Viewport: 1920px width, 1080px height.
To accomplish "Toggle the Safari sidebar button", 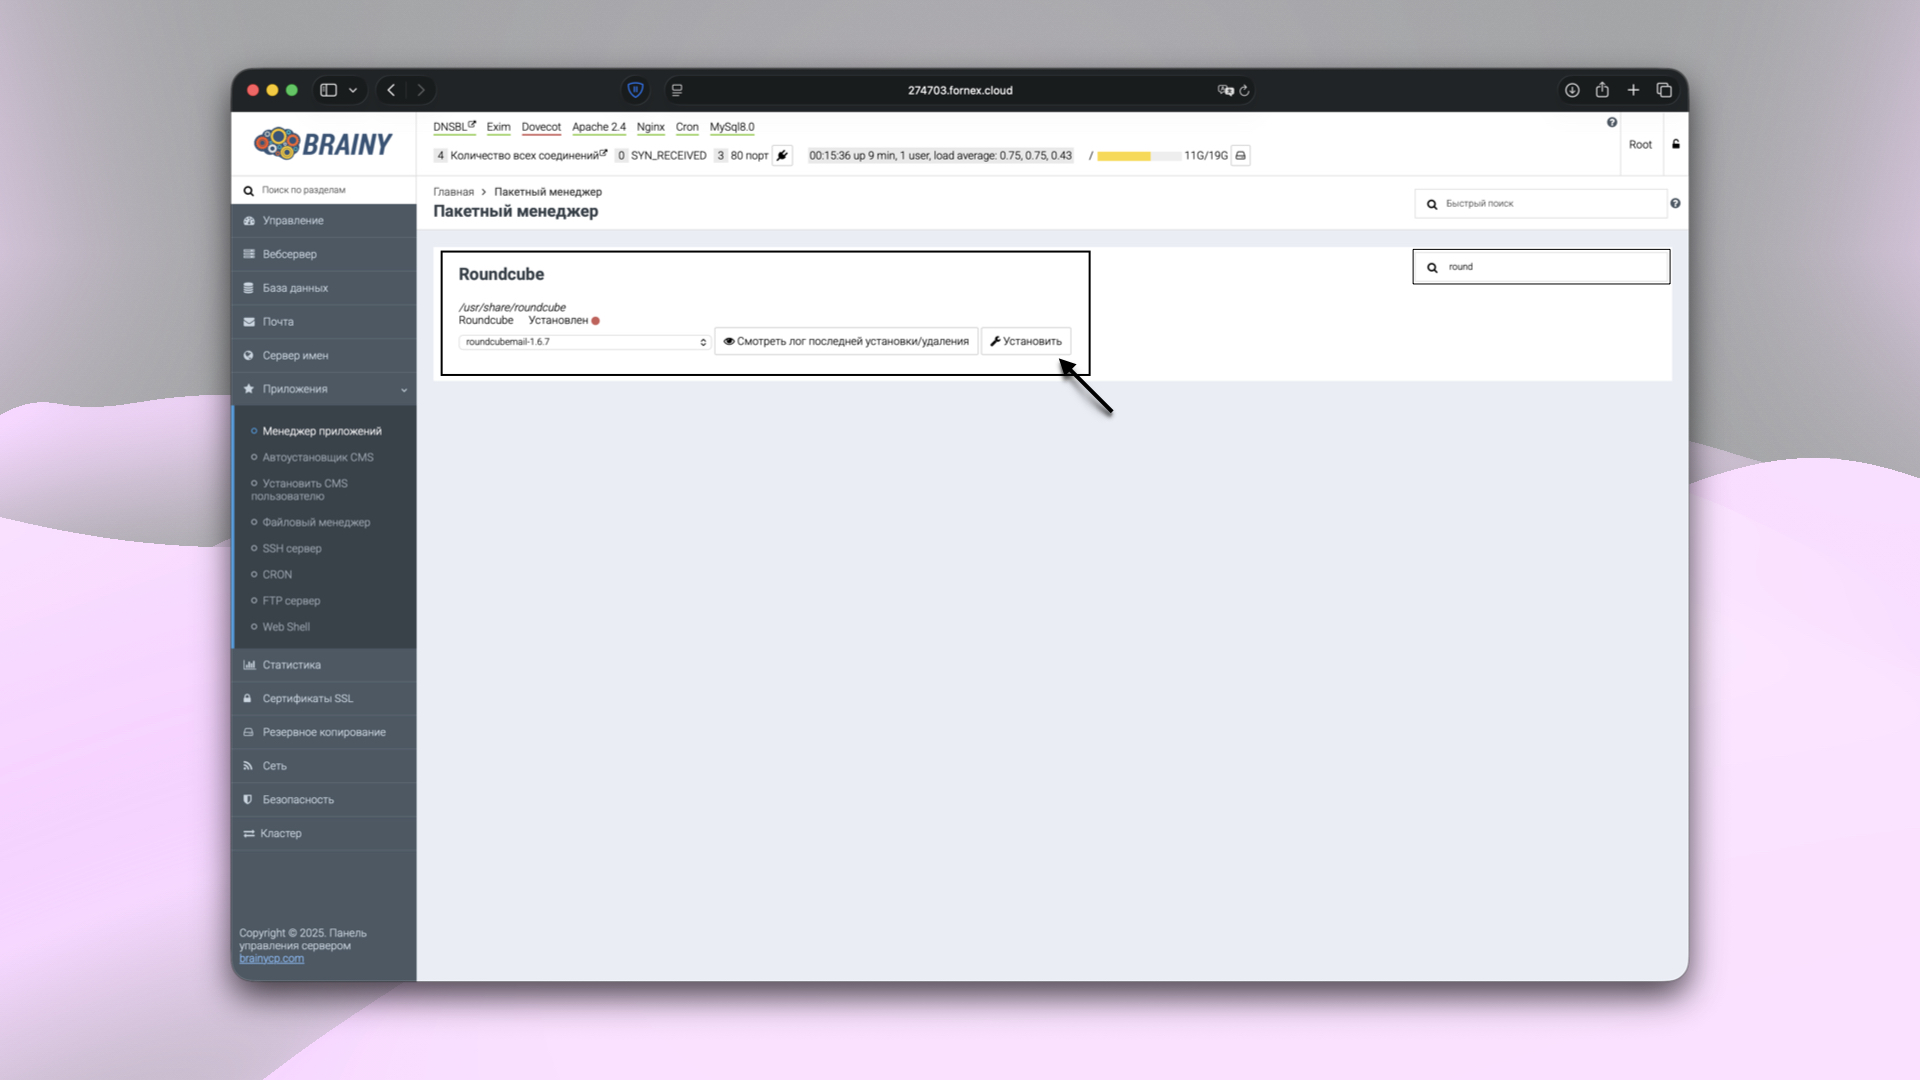I will pos(328,90).
